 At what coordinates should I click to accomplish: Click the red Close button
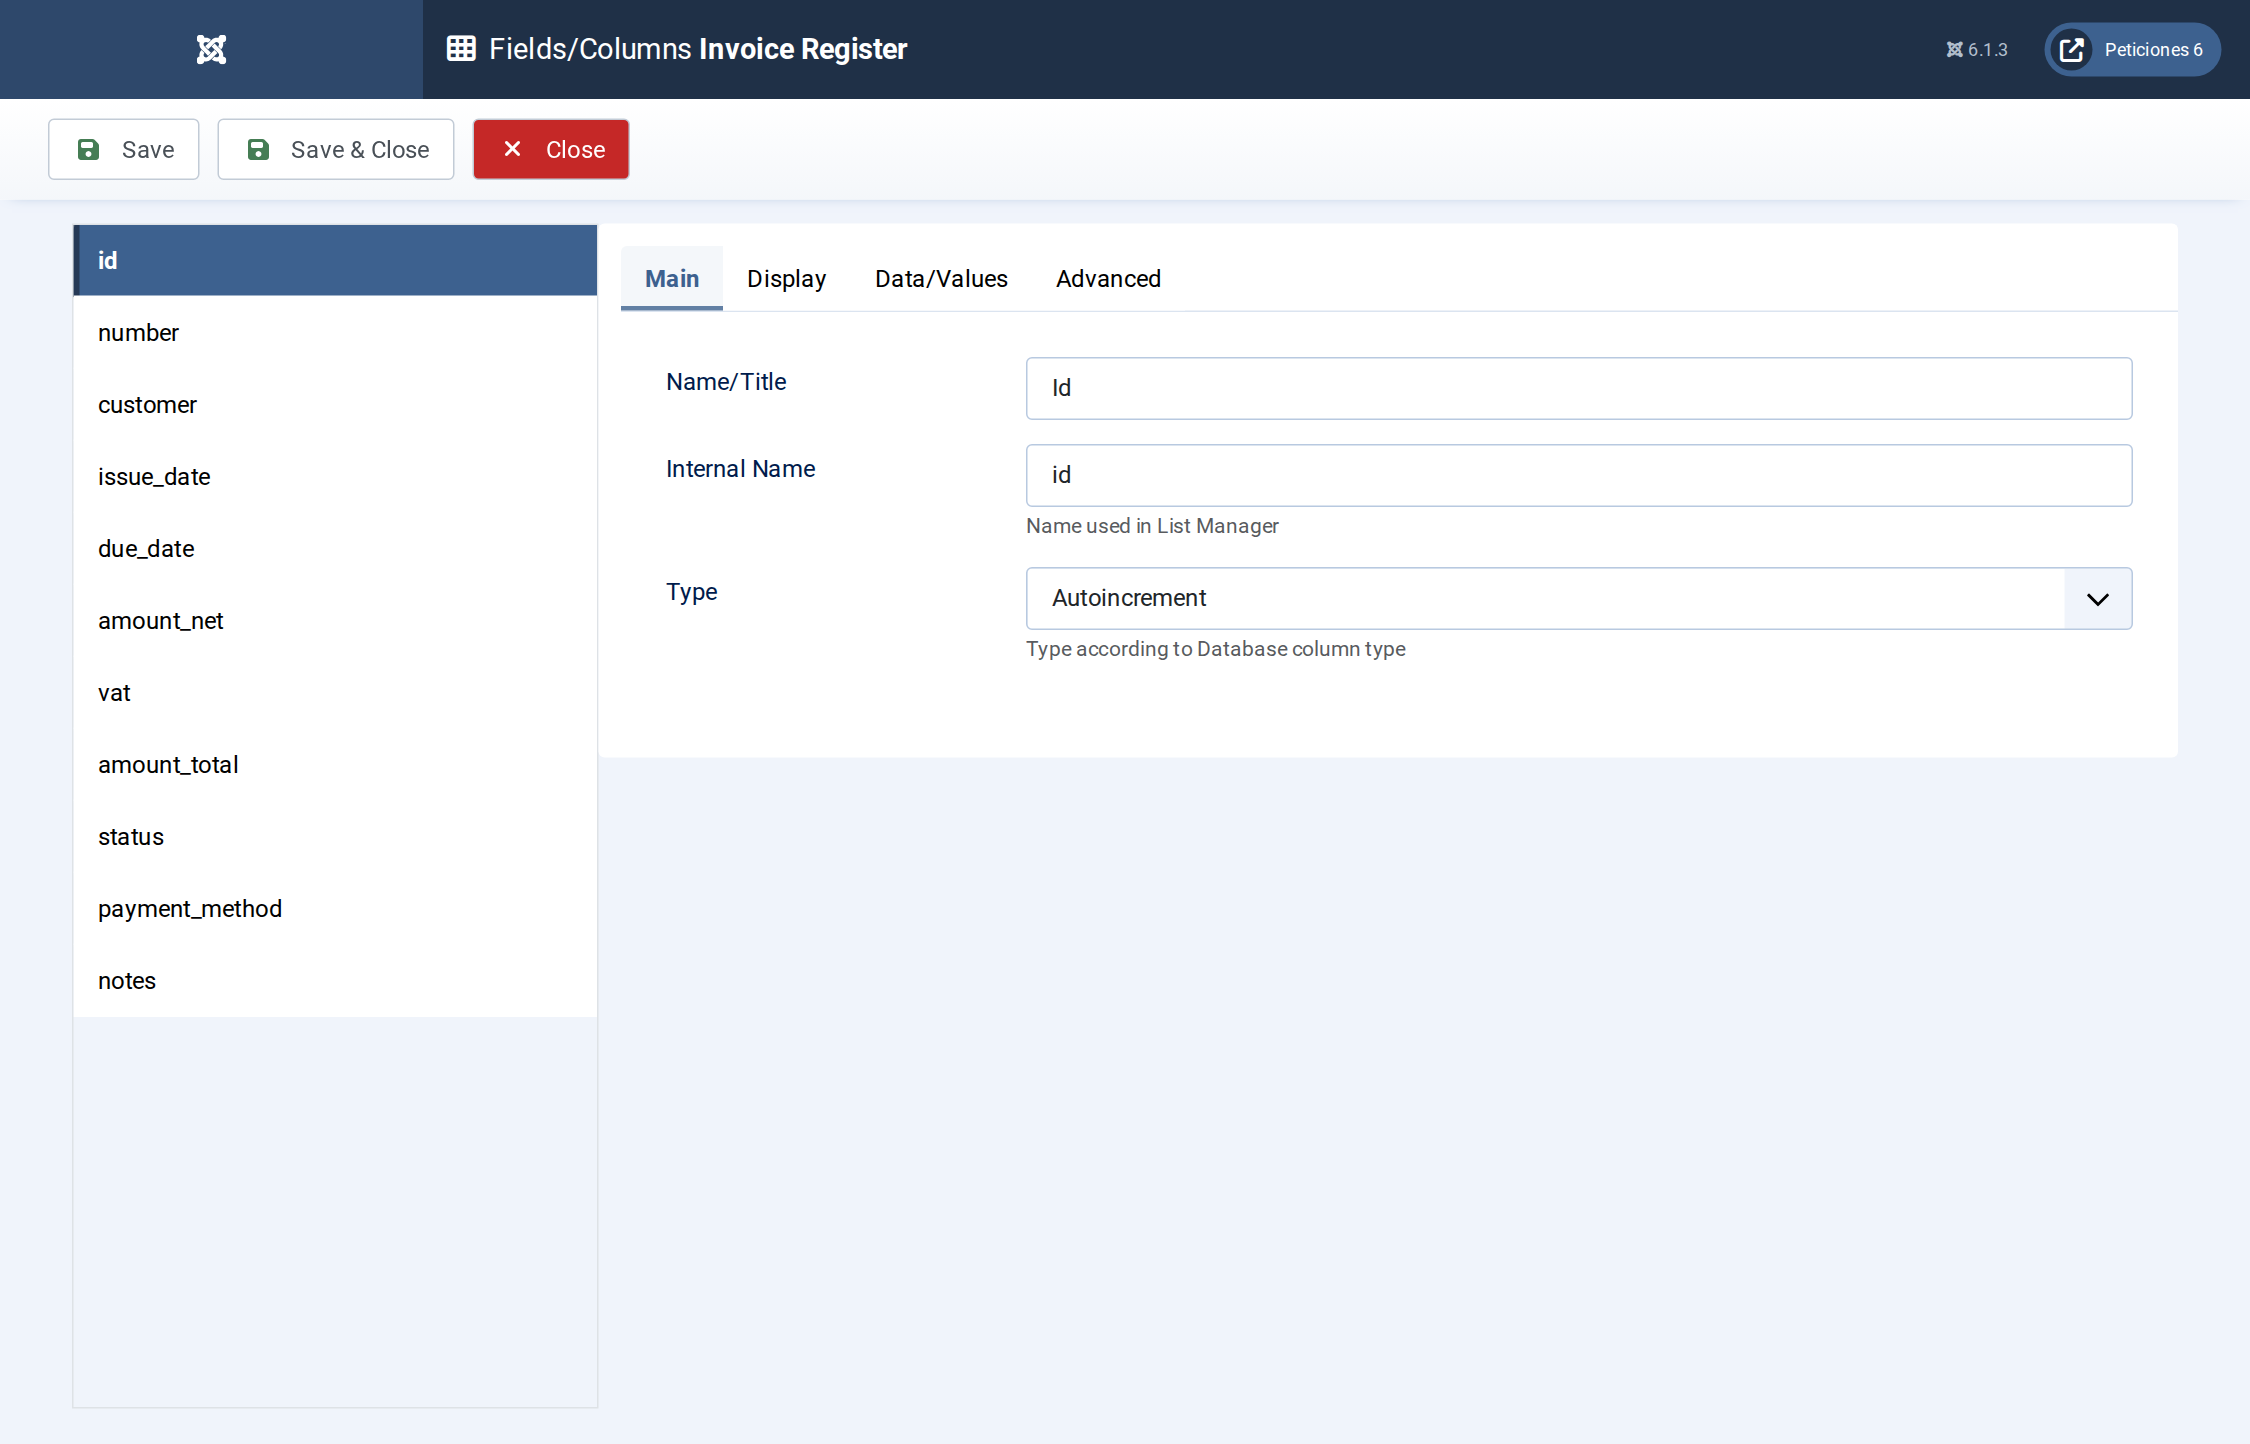551,149
